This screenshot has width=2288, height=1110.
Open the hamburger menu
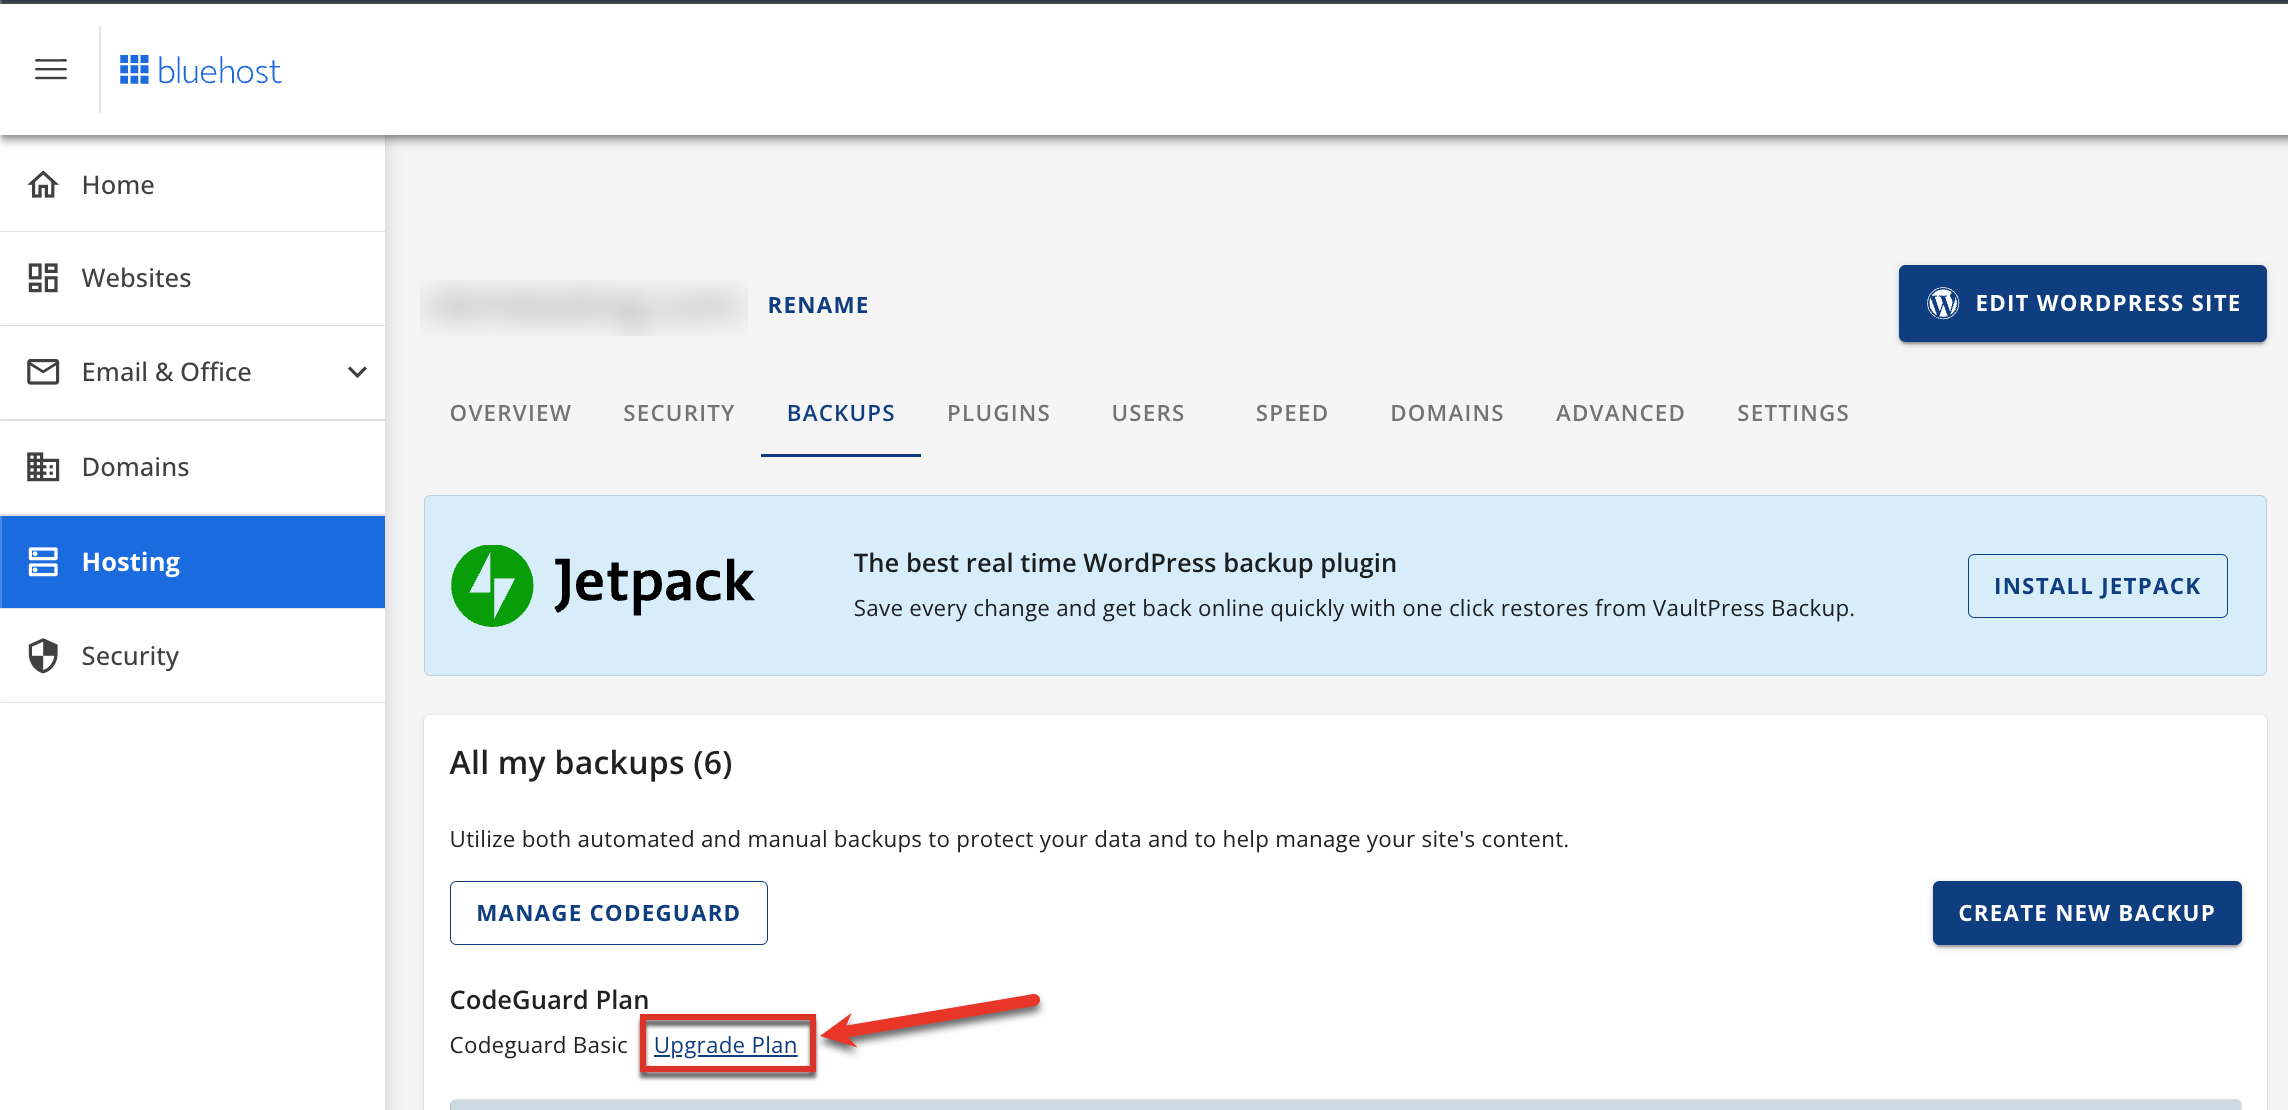(x=51, y=69)
